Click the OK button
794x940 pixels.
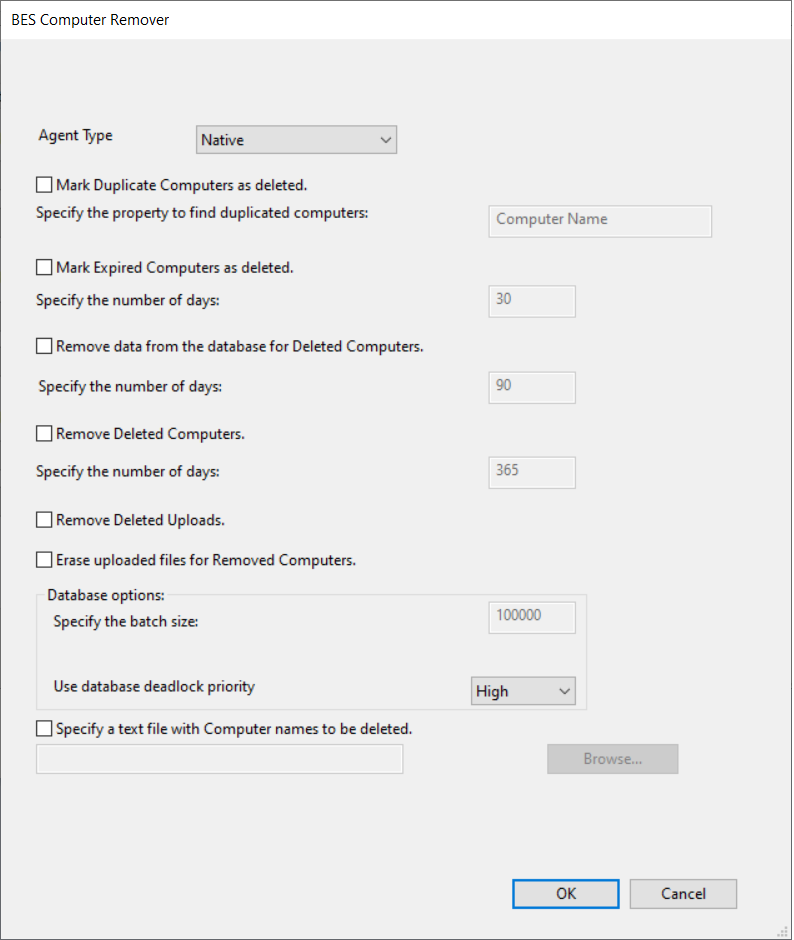pyautogui.click(x=566, y=894)
